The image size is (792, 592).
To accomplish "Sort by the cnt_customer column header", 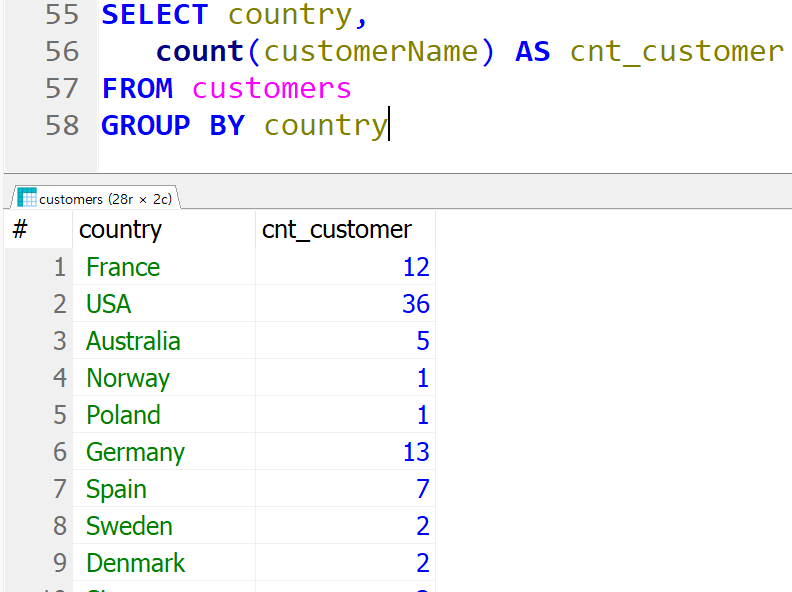I will [x=345, y=230].
